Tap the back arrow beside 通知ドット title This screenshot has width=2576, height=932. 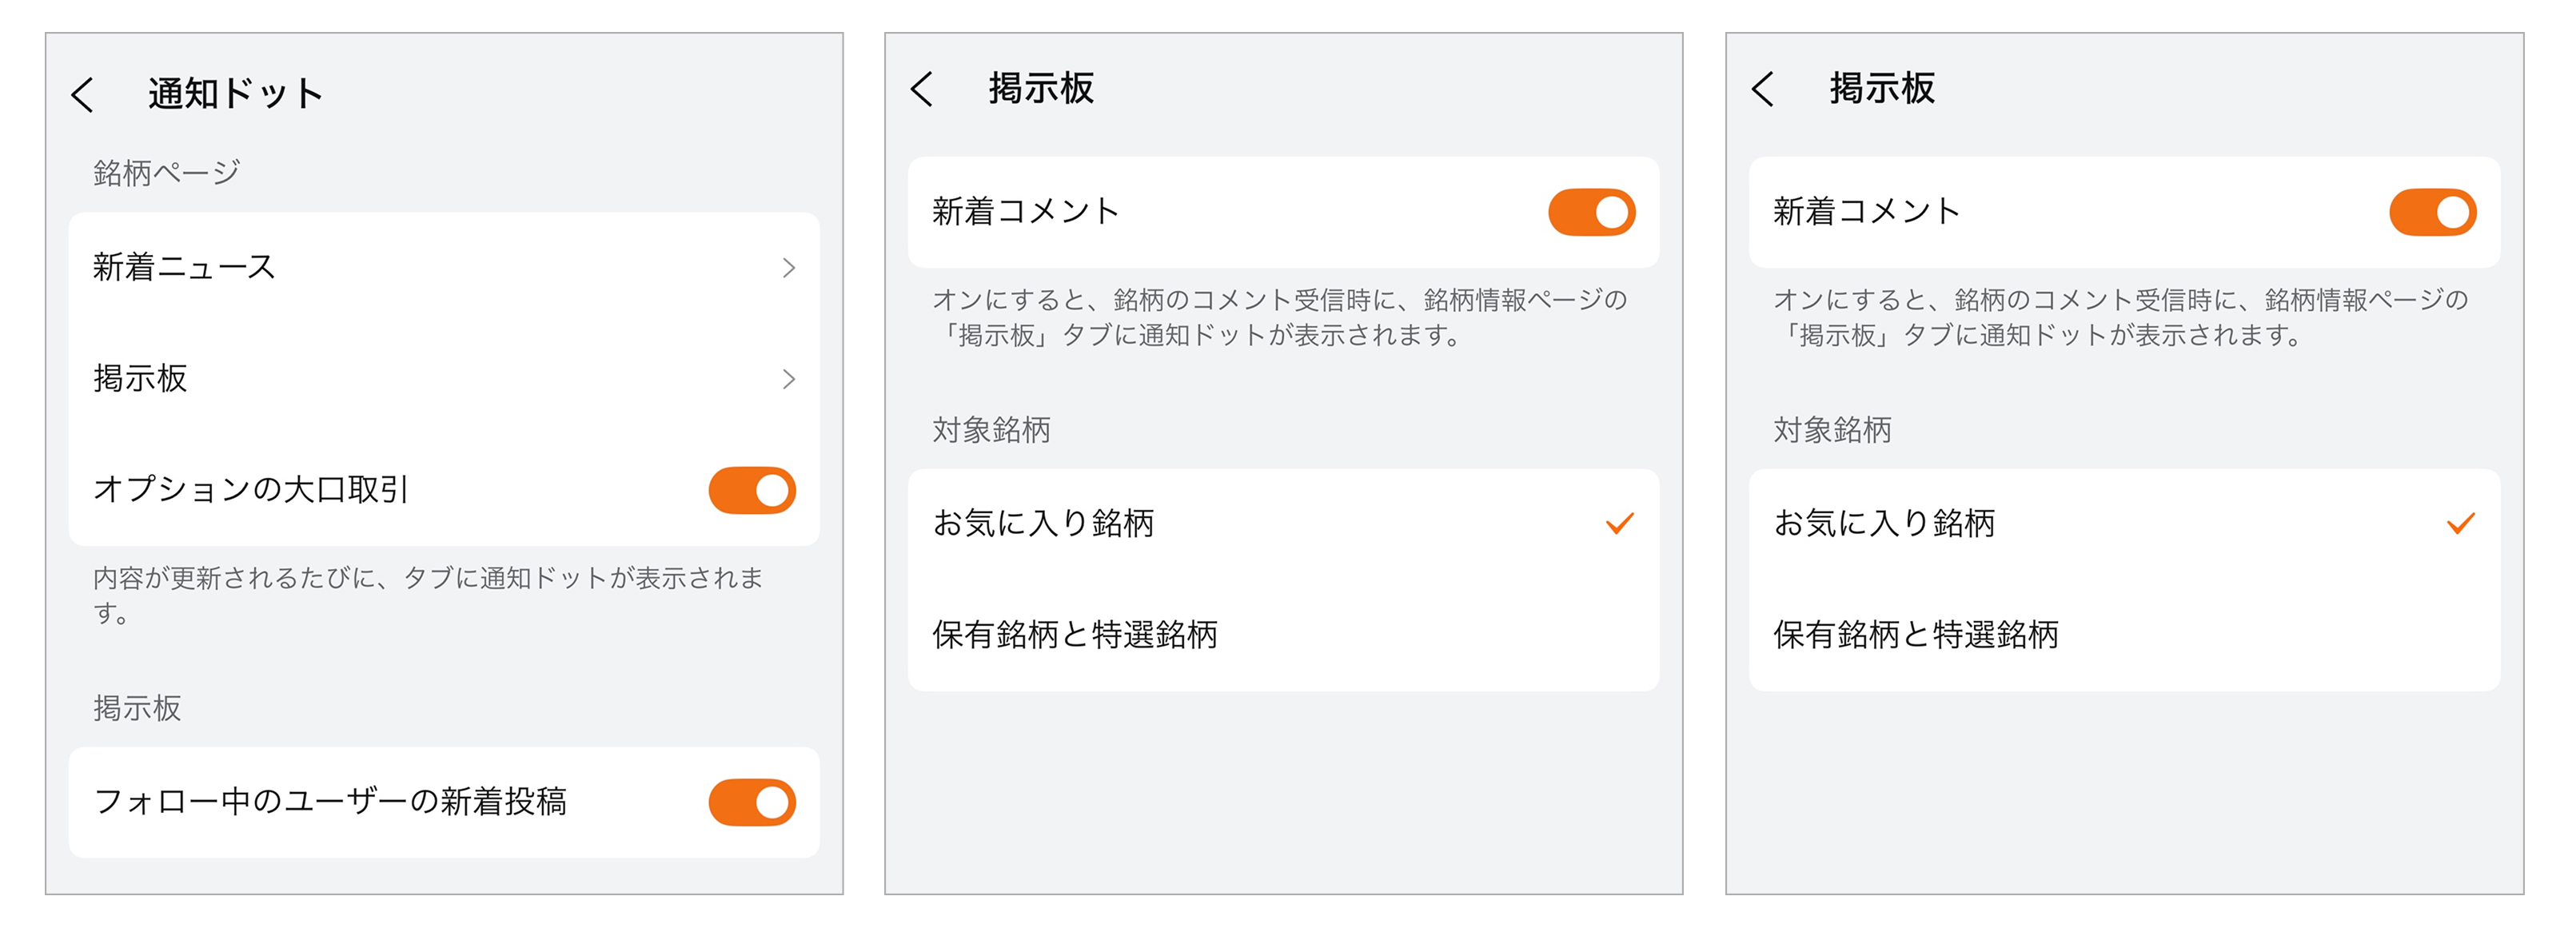pos(83,95)
